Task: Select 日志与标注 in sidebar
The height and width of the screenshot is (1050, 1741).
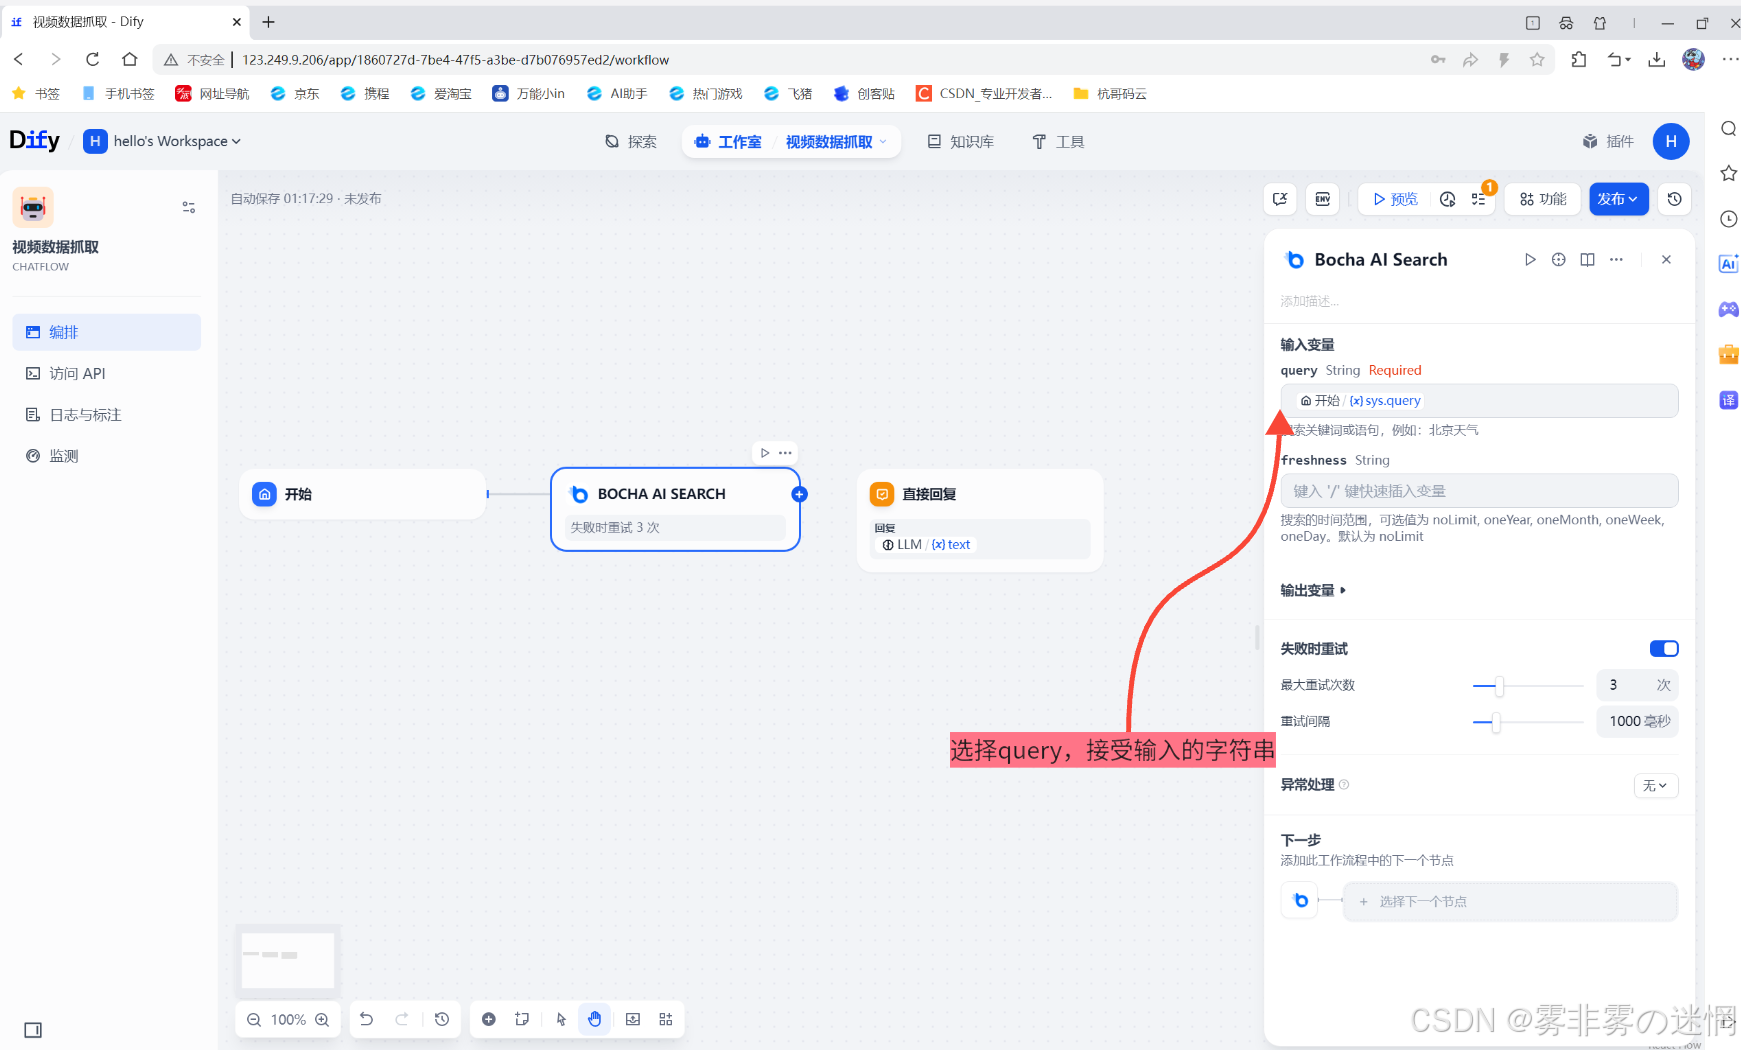Action: coord(107,414)
